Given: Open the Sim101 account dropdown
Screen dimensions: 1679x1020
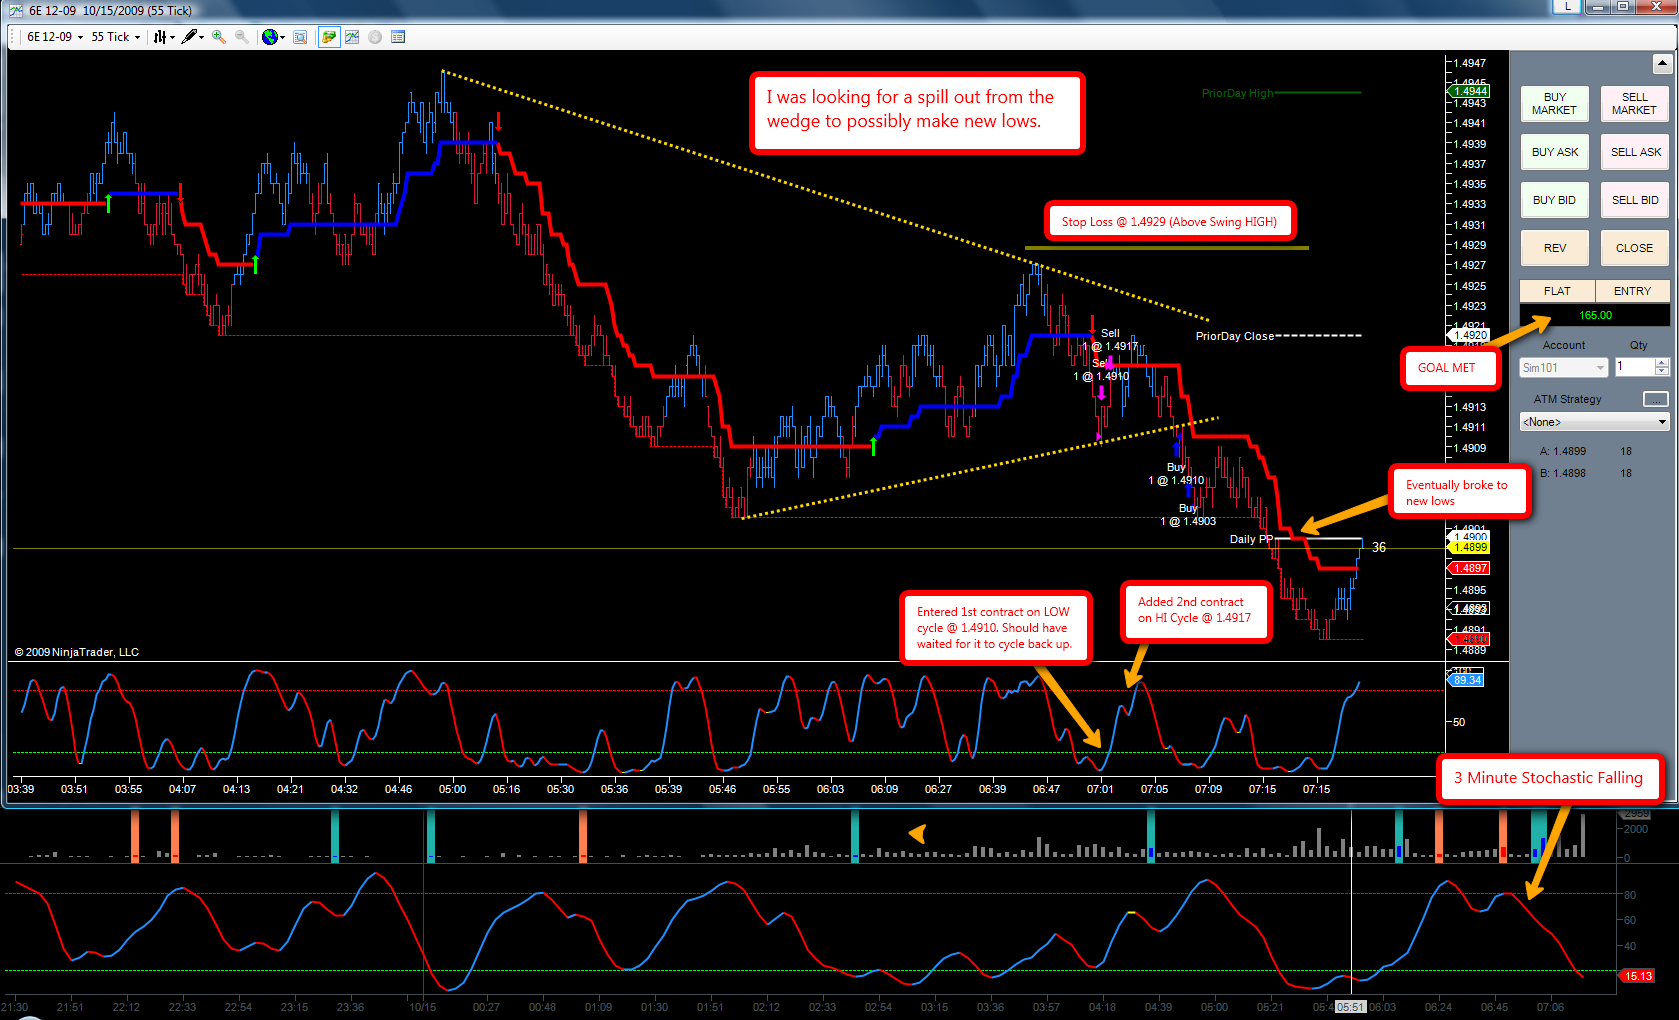Looking at the screenshot, I should 1564,368.
